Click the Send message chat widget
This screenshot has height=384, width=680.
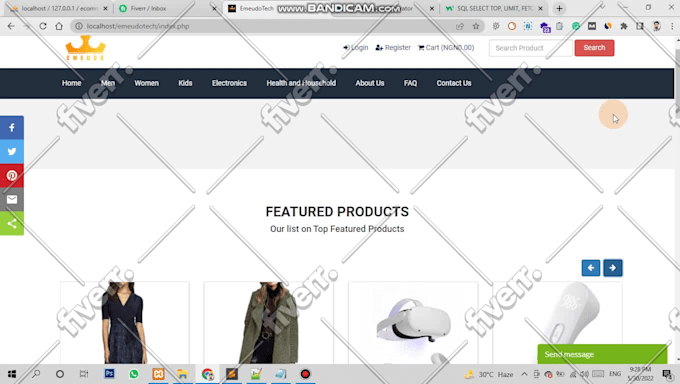[602, 354]
